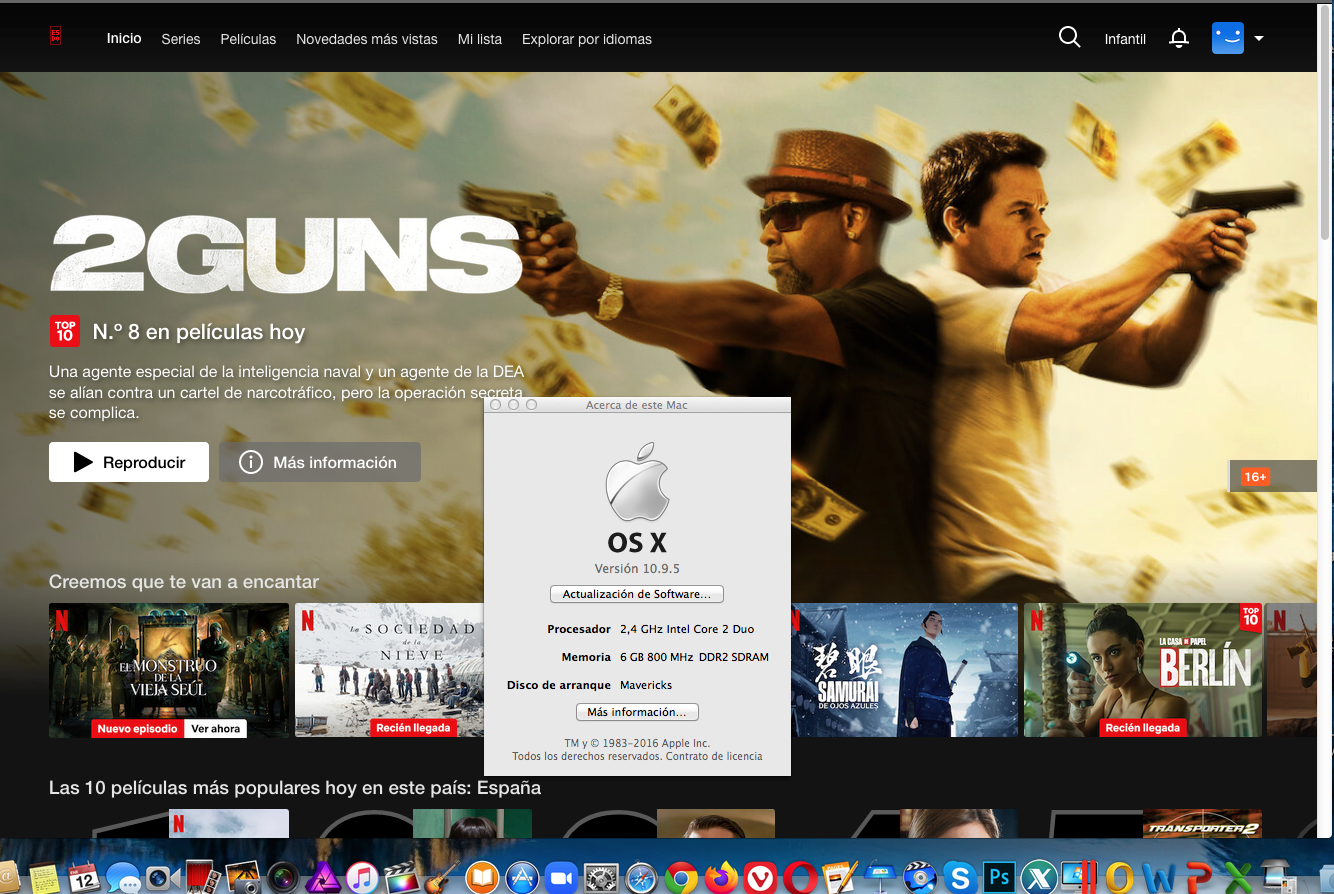
Task: Open the Películas section
Action: (248, 39)
